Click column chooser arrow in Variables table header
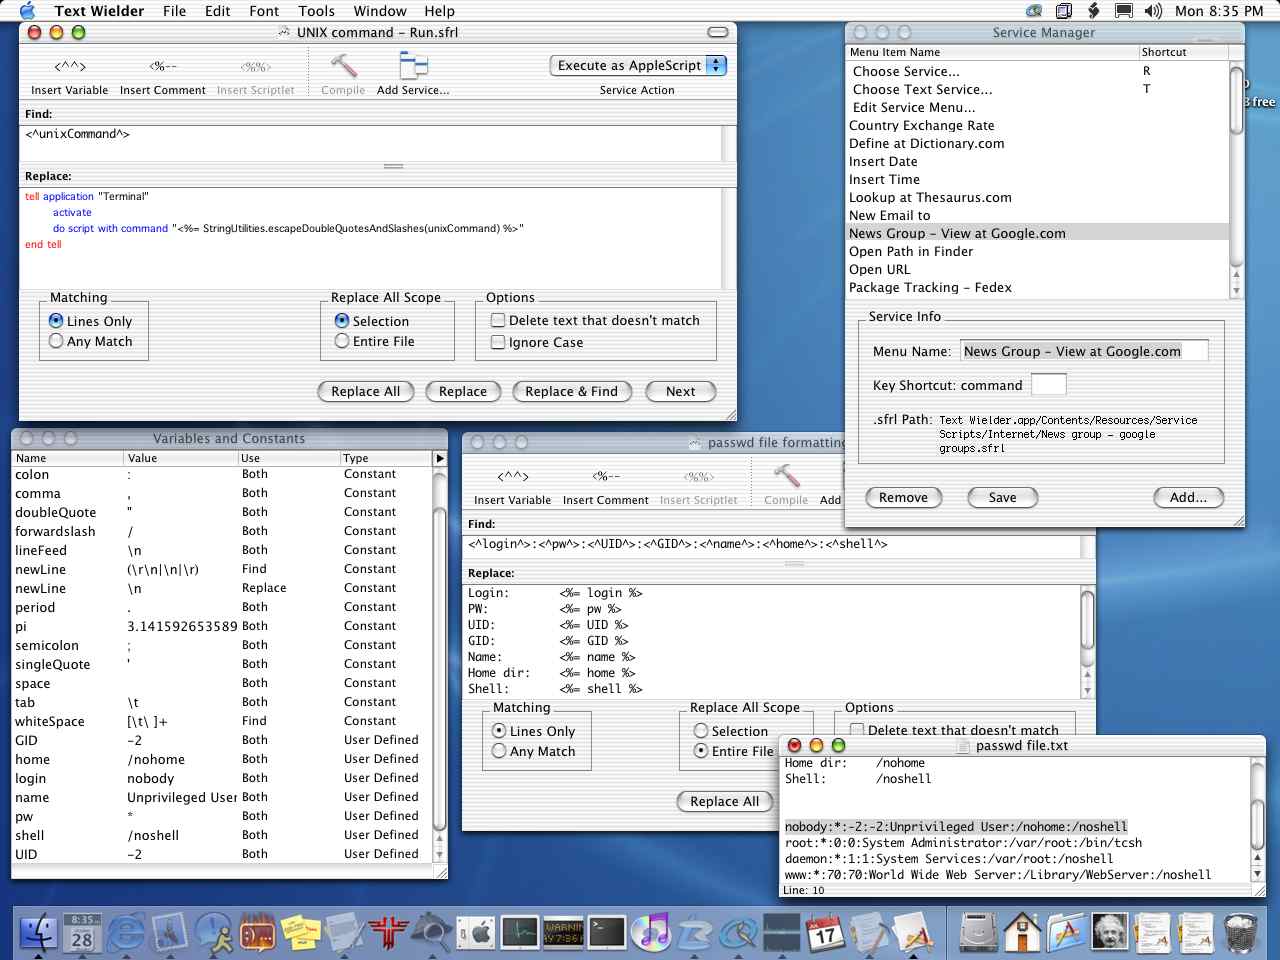This screenshot has height=960, width=1280. click(x=439, y=458)
